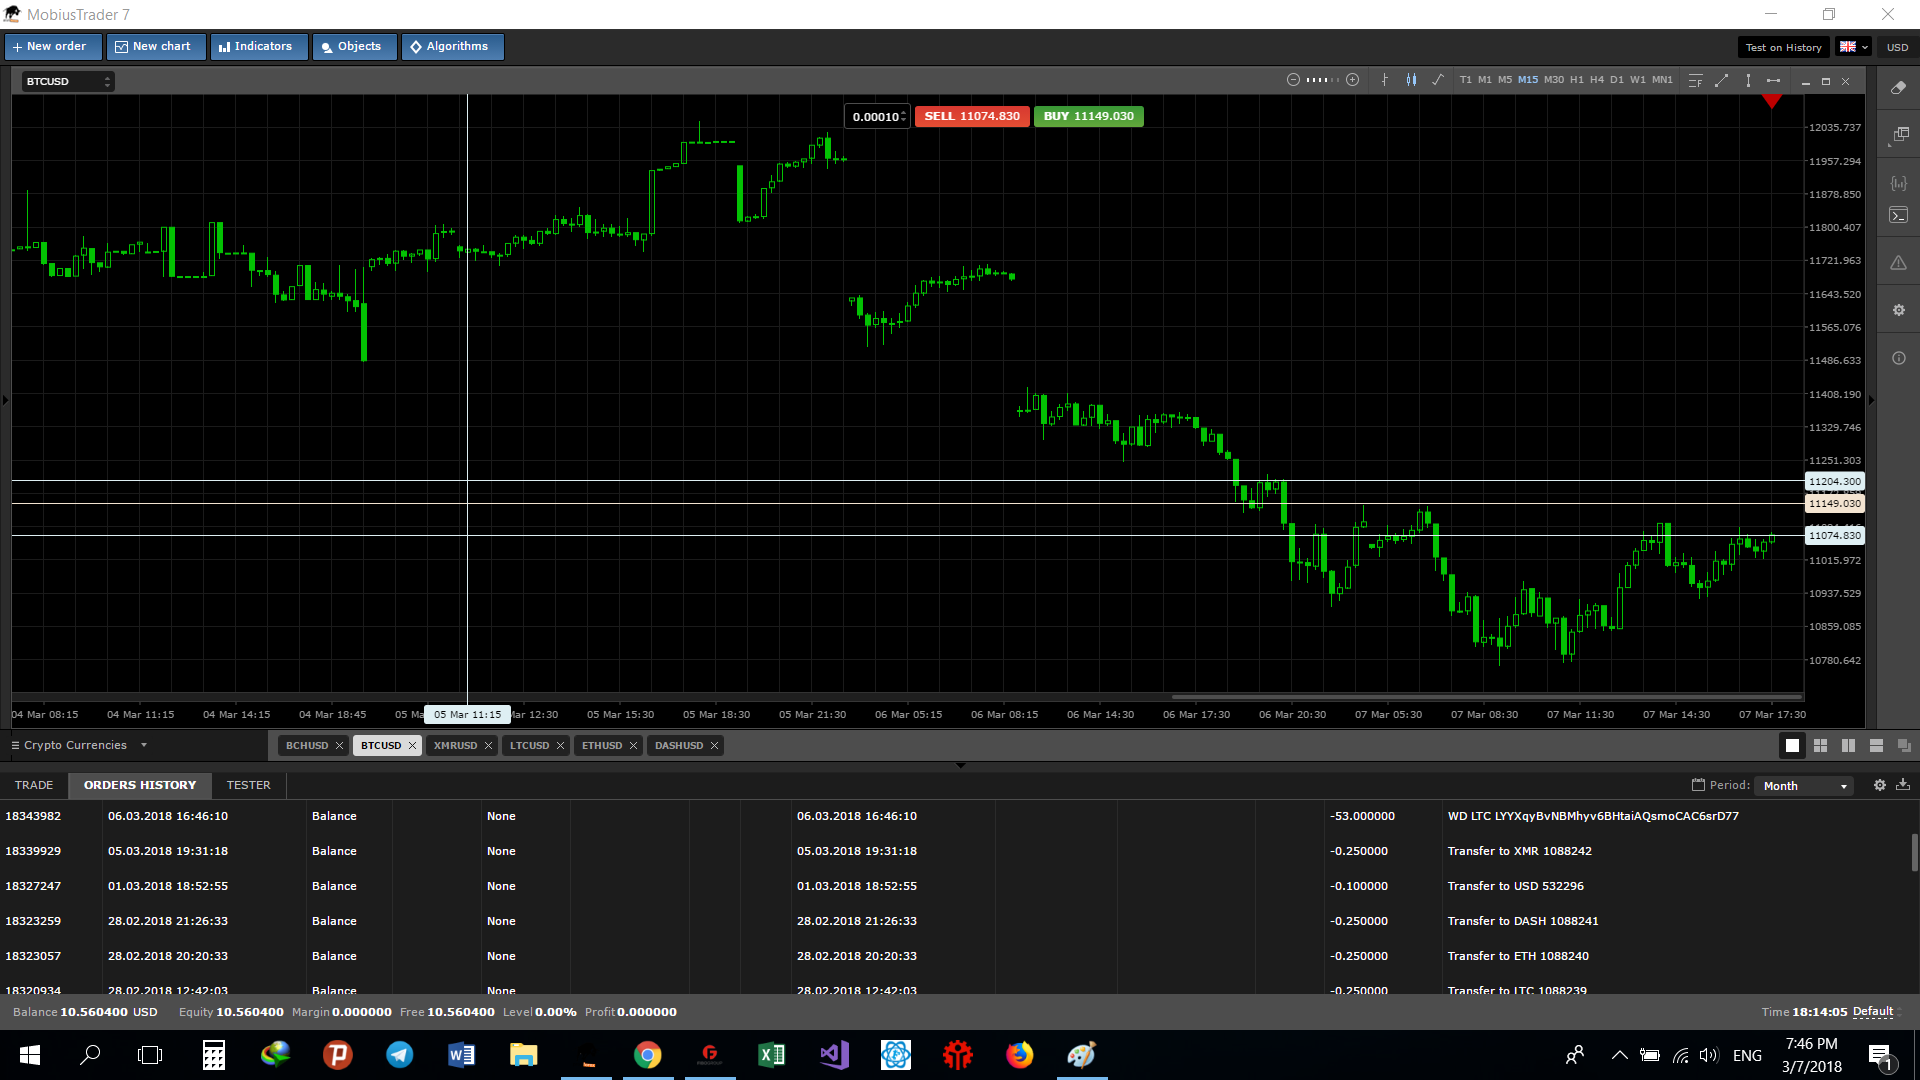Switch timeframe to H1

(1577, 80)
